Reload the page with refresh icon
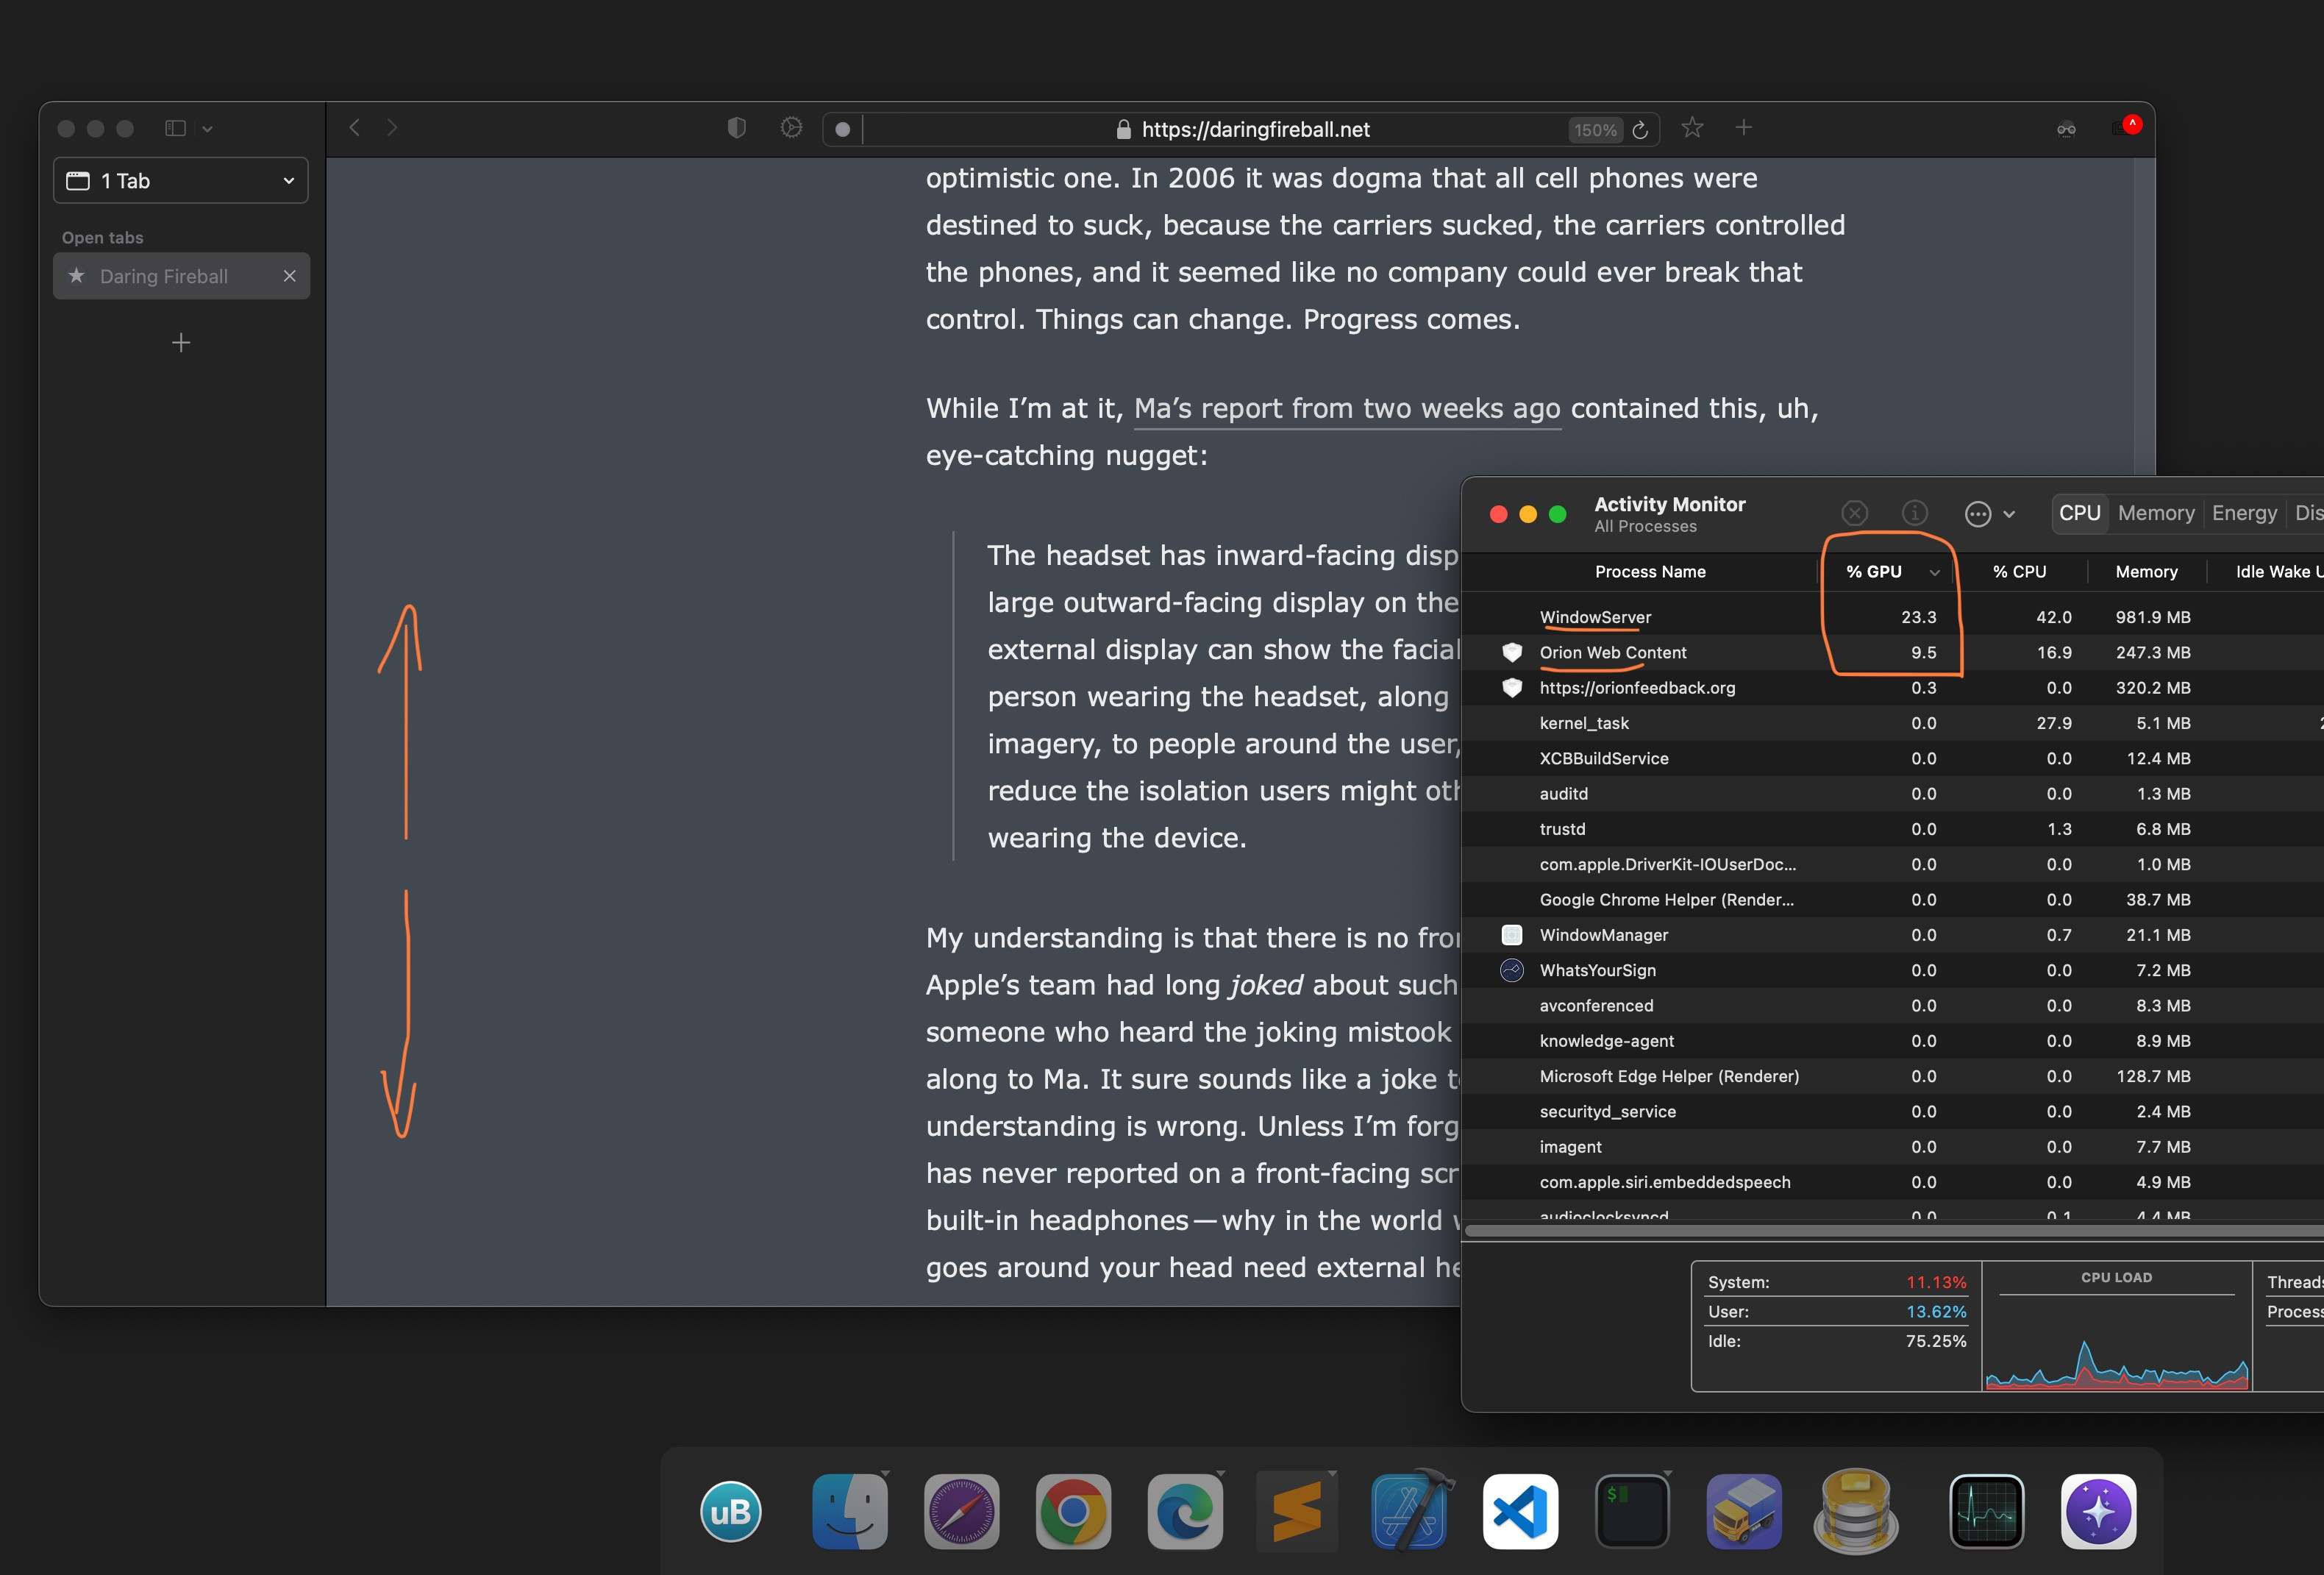Viewport: 2324px width, 1575px height. tap(1640, 130)
